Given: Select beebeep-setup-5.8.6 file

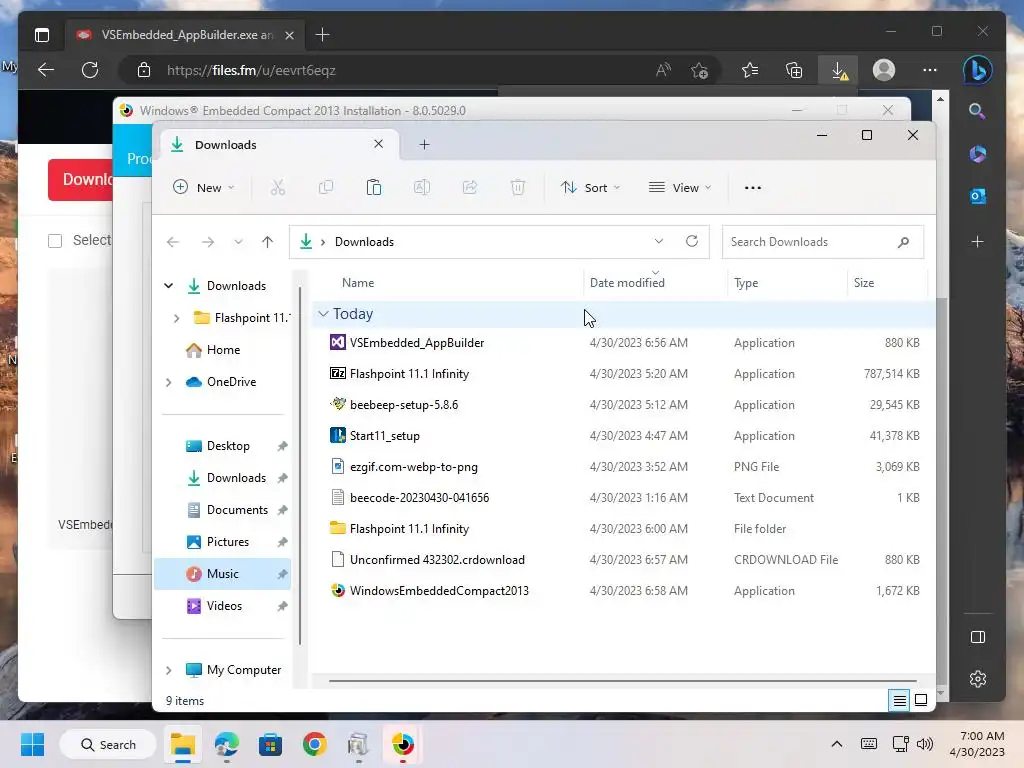Looking at the screenshot, I should coord(404,405).
